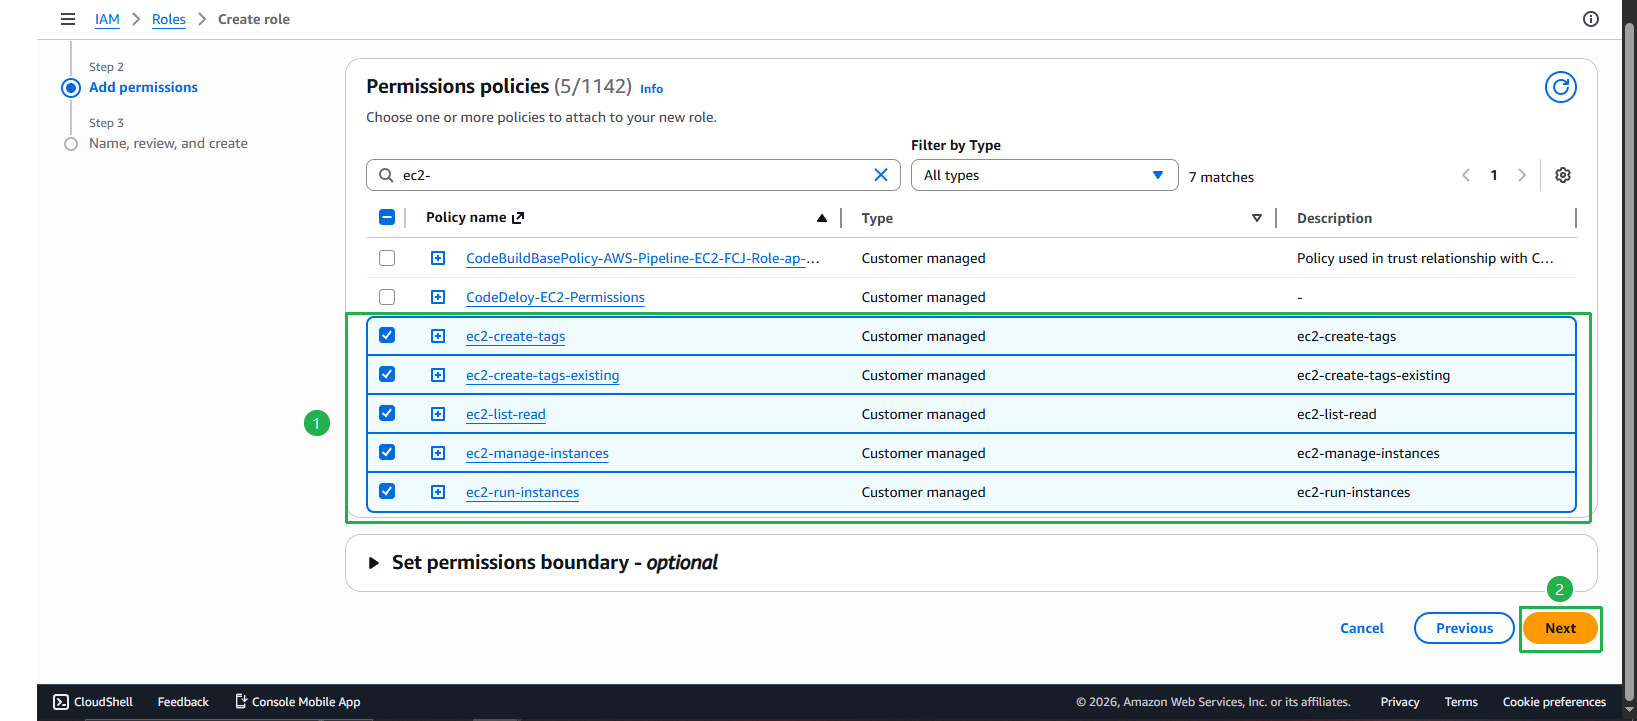Open ec2-list-read policy link
The height and width of the screenshot is (721, 1637).
506,414
